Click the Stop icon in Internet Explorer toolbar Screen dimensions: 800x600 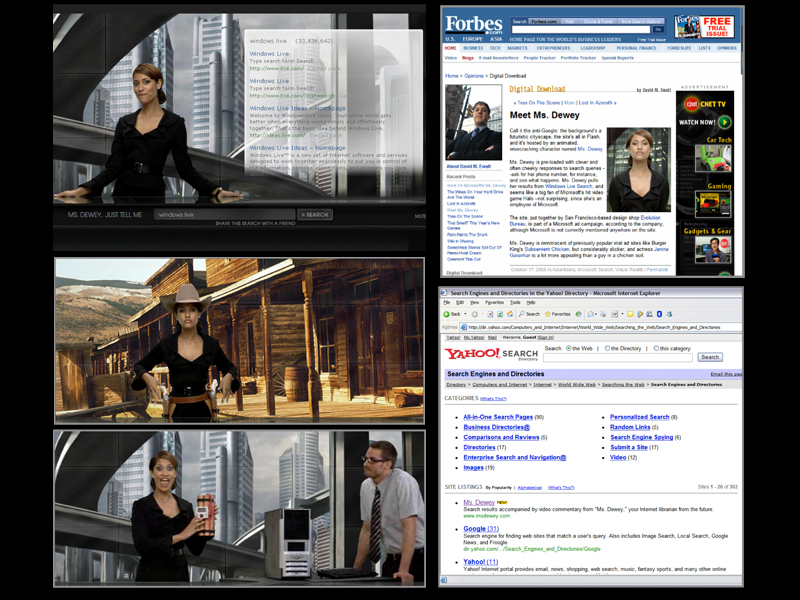pyautogui.click(x=490, y=314)
